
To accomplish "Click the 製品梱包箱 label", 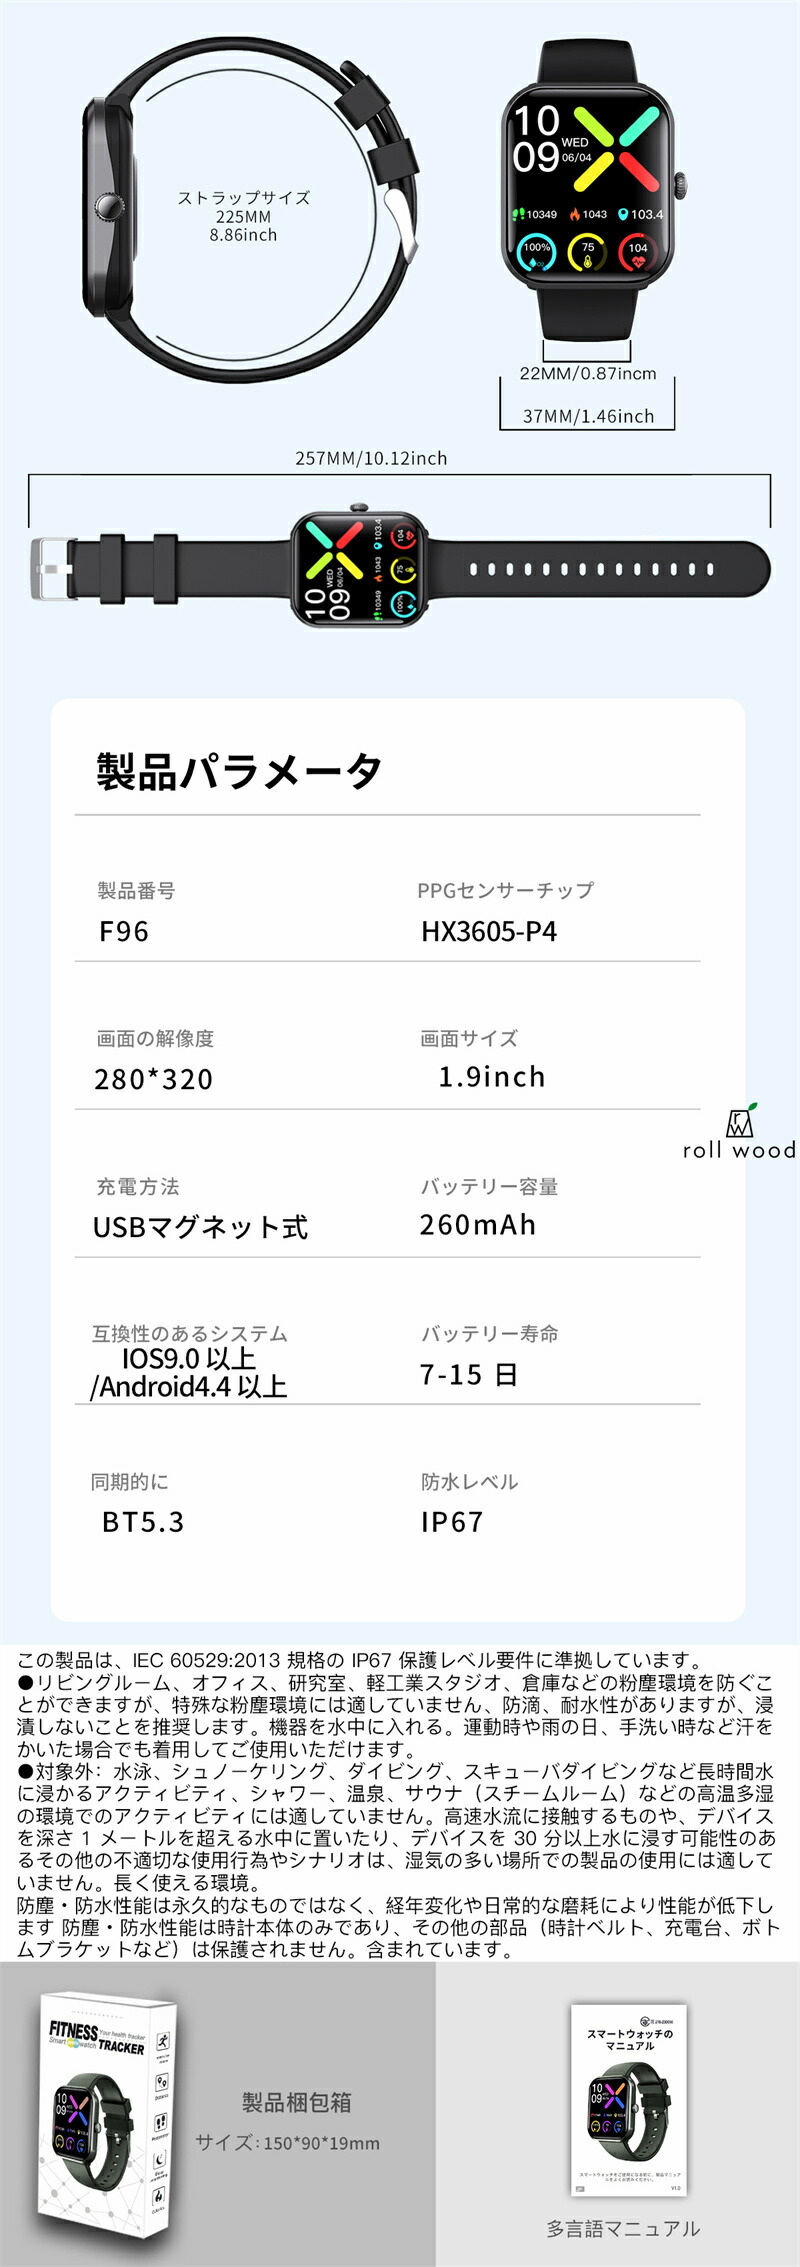I will tap(297, 2103).
